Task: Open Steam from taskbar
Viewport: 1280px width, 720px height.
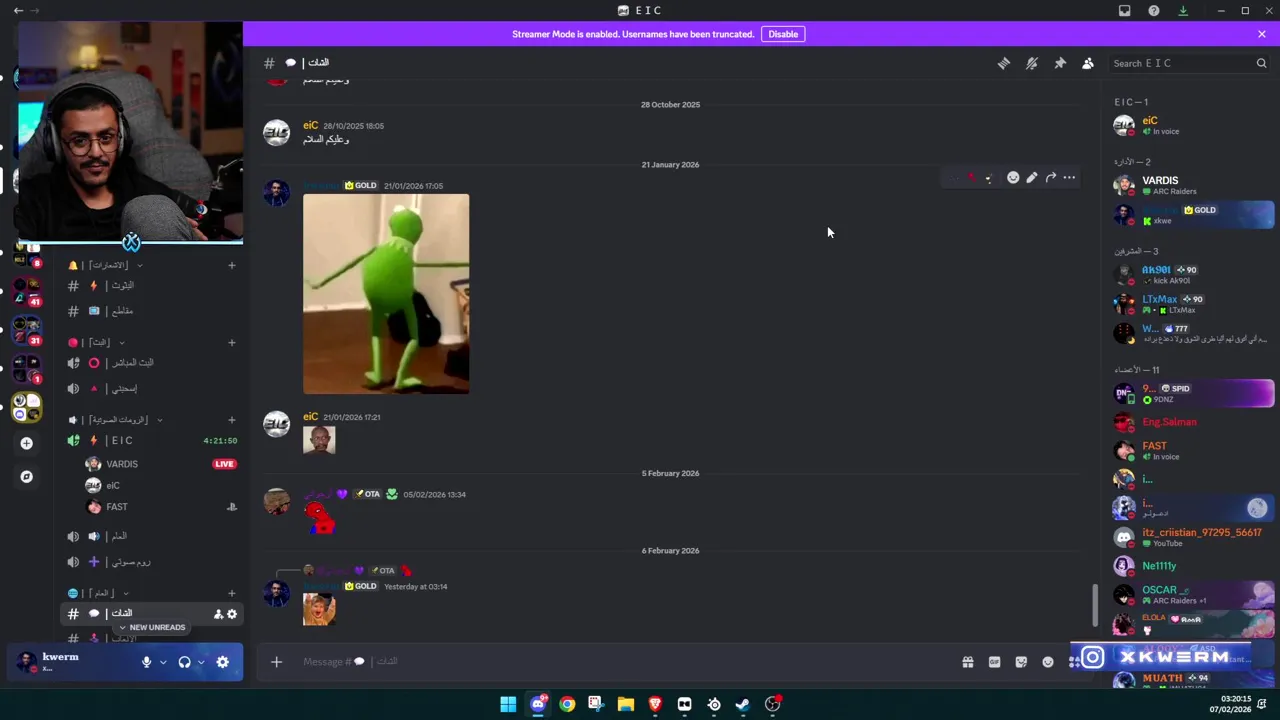Action: click(x=743, y=704)
